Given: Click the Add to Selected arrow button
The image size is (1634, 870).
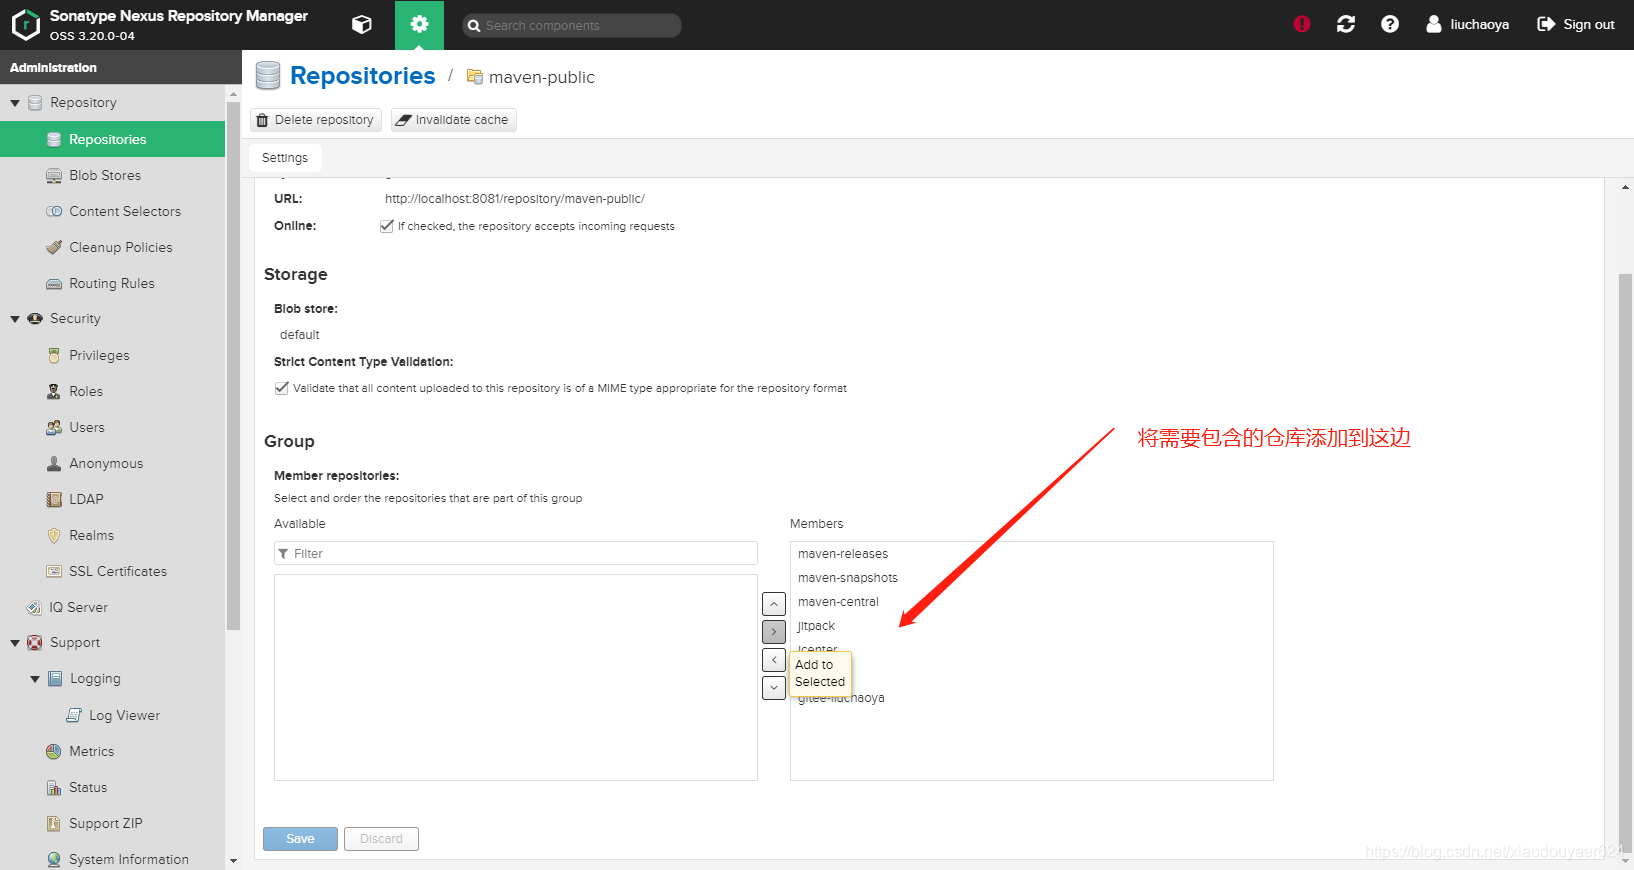Looking at the screenshot, I should tap(774, 632).
